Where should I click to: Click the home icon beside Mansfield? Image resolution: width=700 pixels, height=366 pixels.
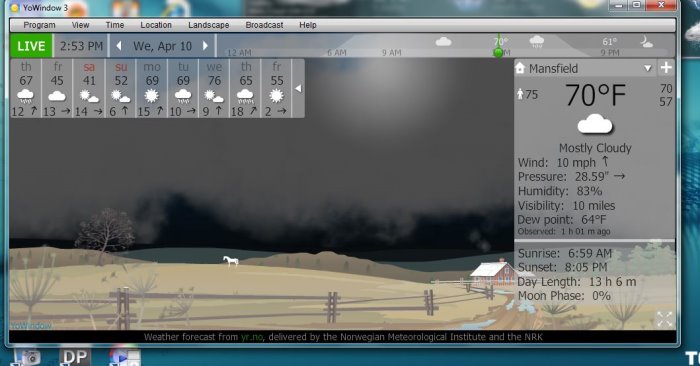[520, 68]
